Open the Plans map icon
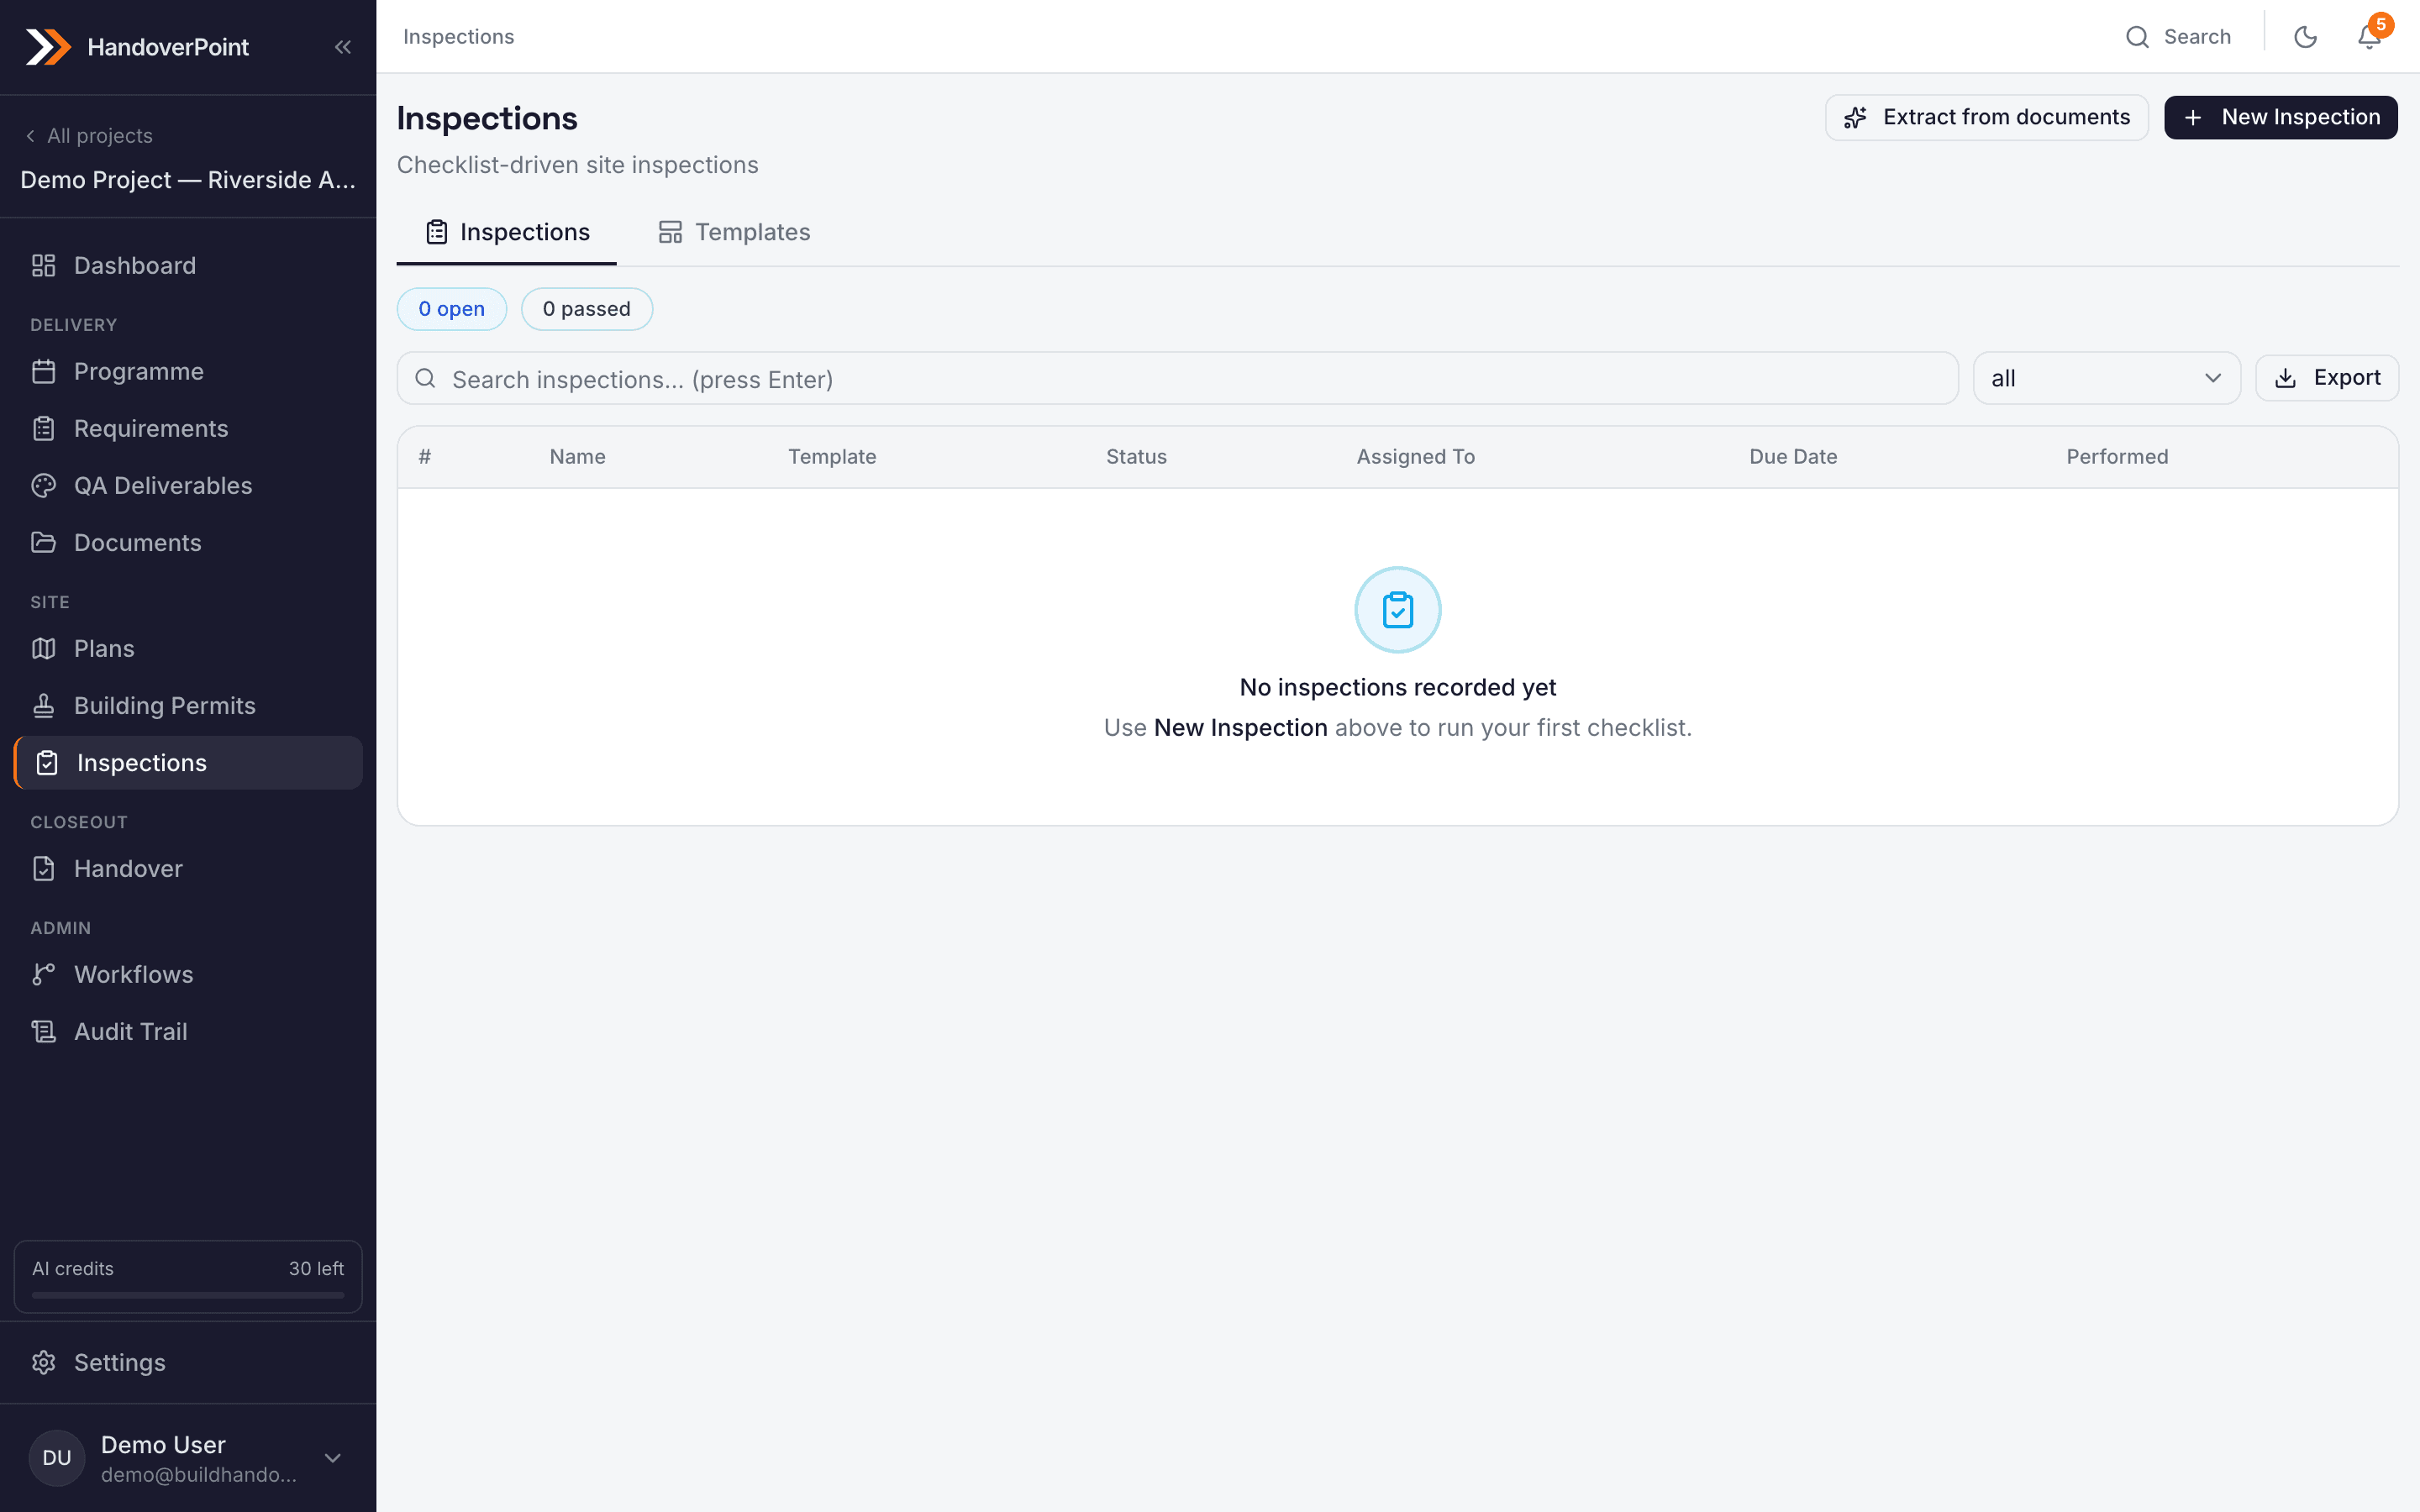Screen dimensions: 2420x1512 click(x=44, y=649)
